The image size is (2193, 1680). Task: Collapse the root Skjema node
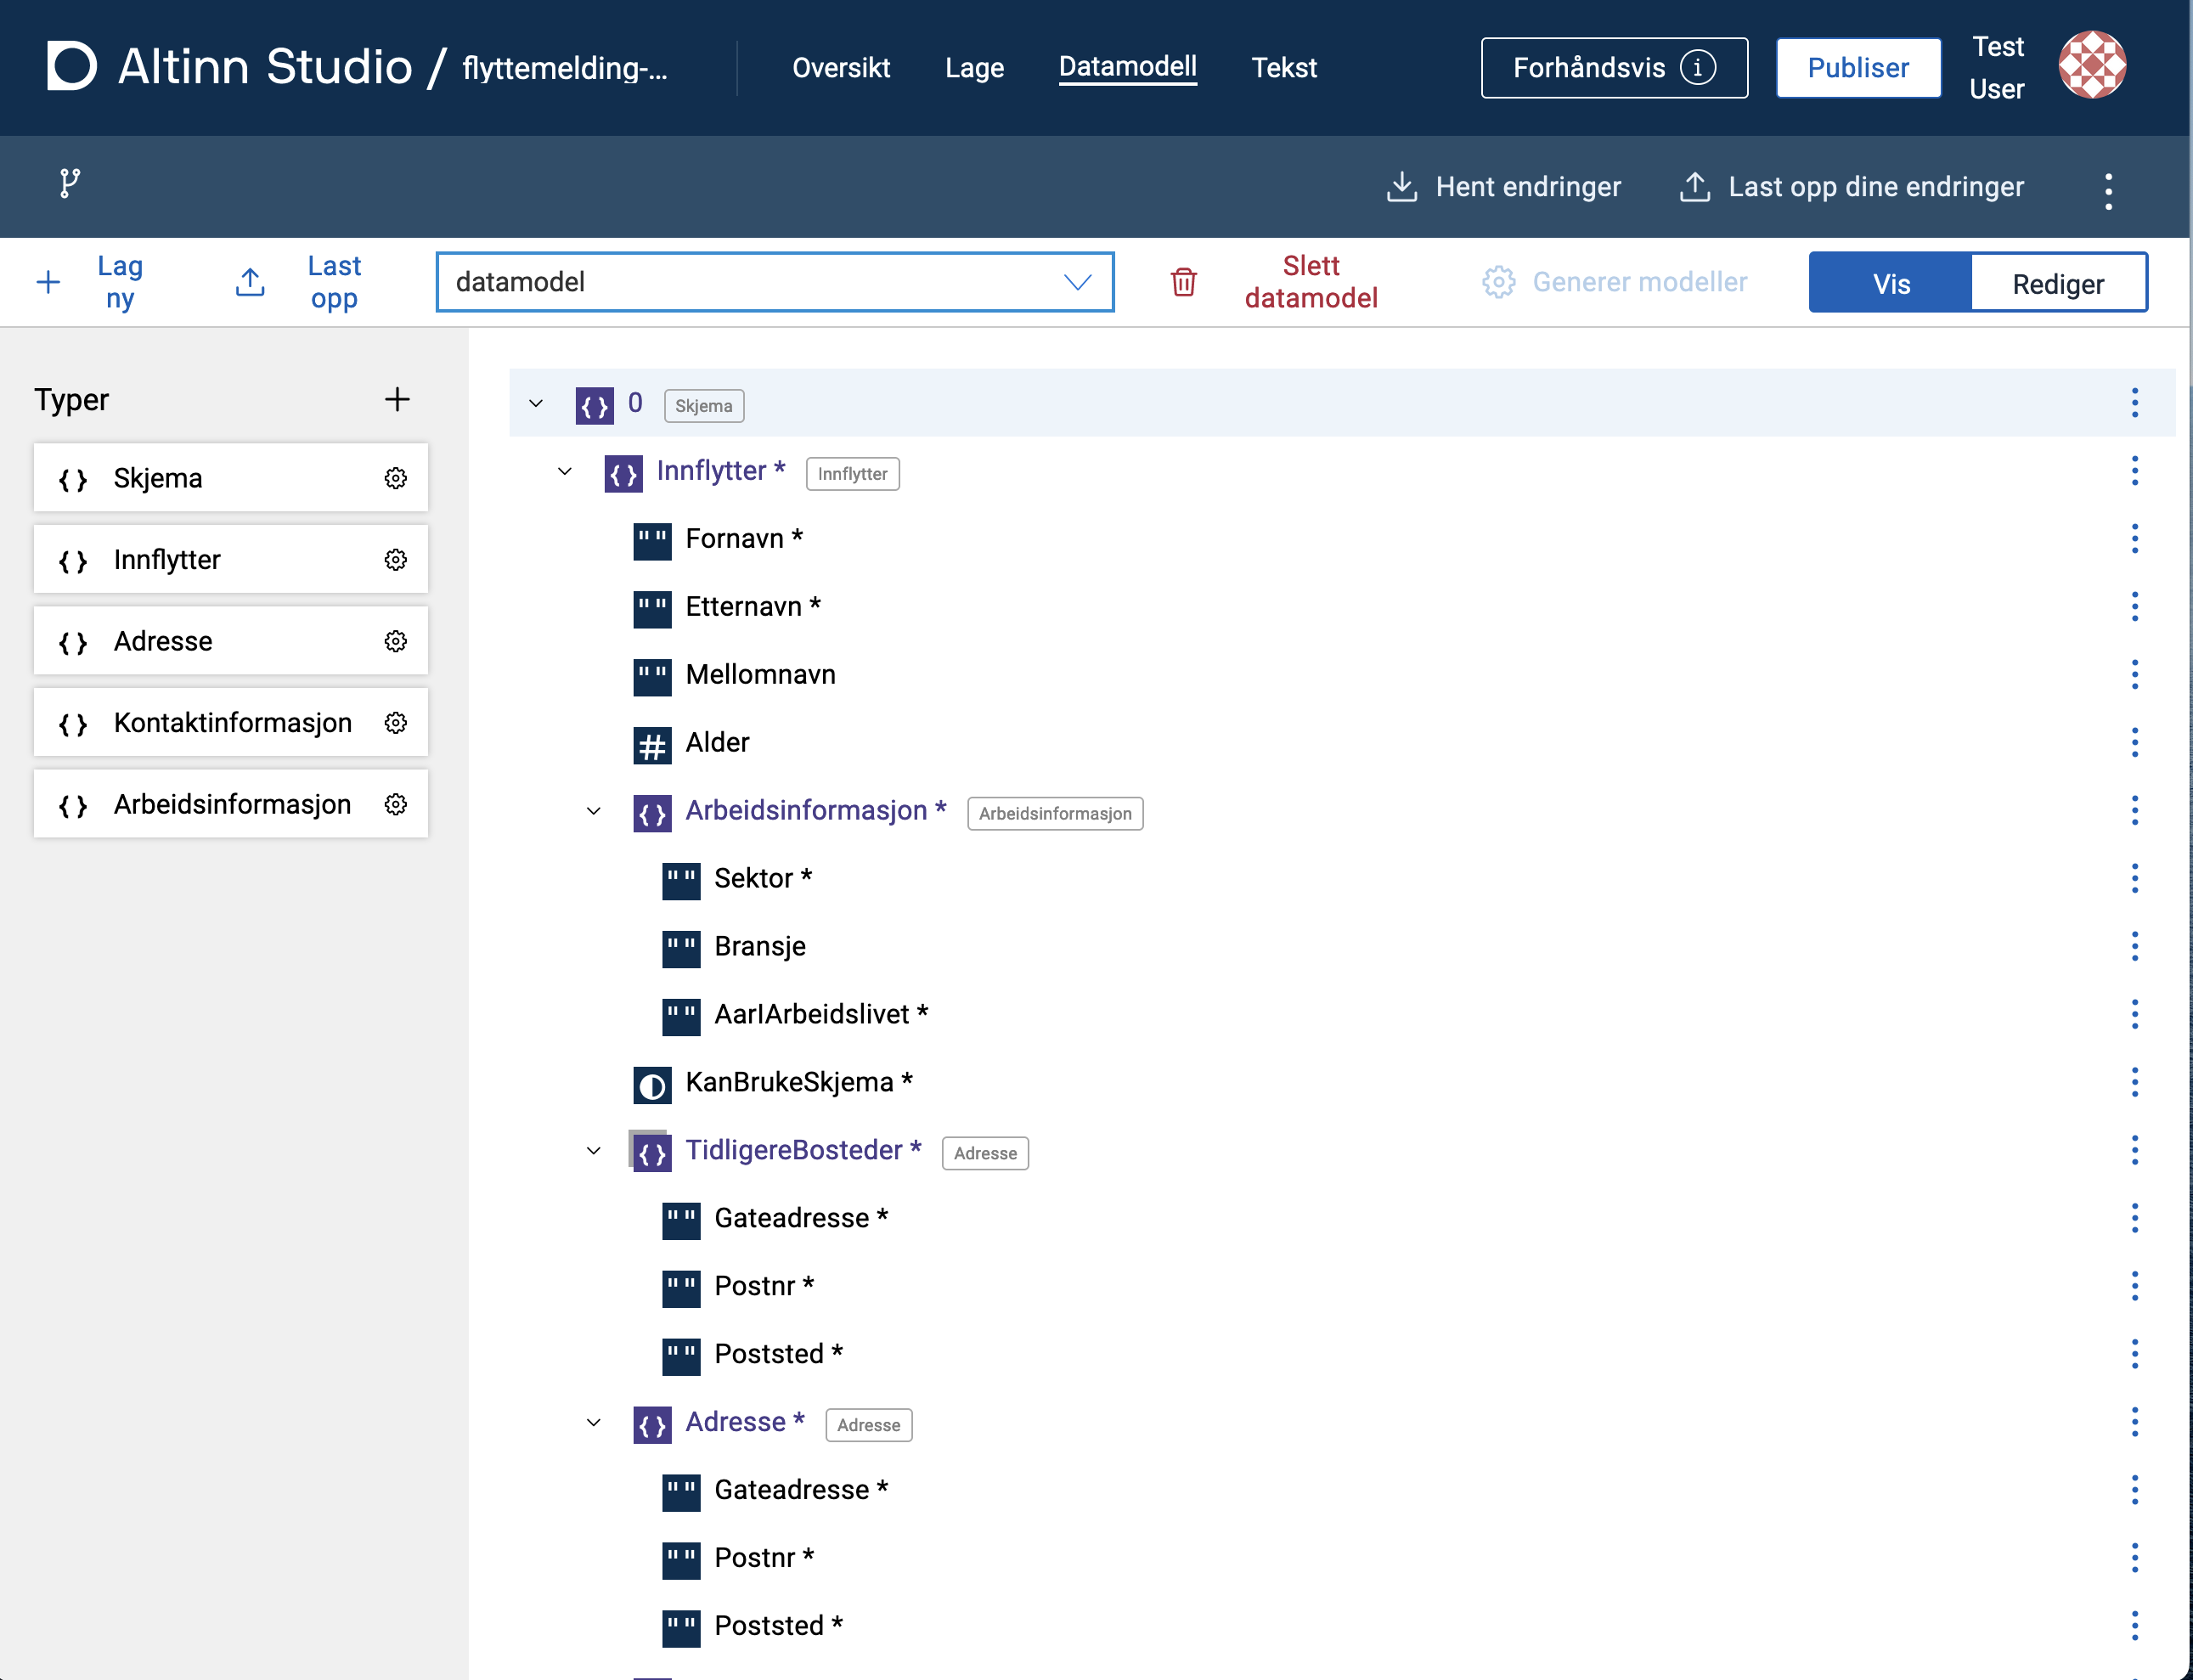click(x=536, y=404)
